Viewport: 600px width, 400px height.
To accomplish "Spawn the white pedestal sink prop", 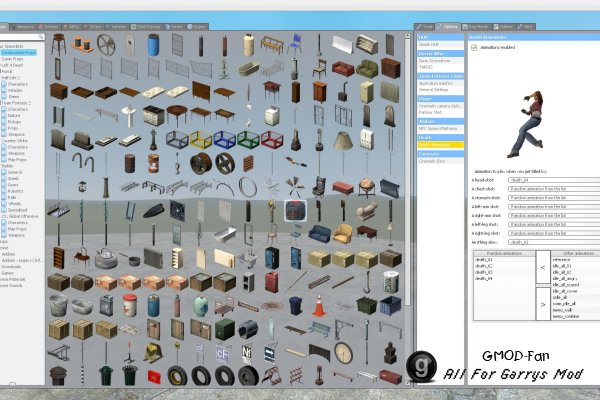I will pyautogui.click(x=129, y=116).
